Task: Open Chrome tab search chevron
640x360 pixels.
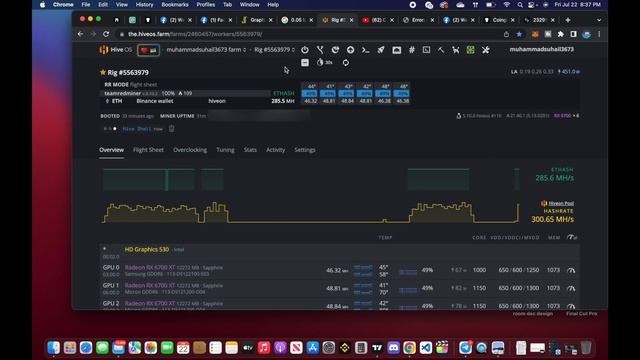Action: (x=599, y=20)
